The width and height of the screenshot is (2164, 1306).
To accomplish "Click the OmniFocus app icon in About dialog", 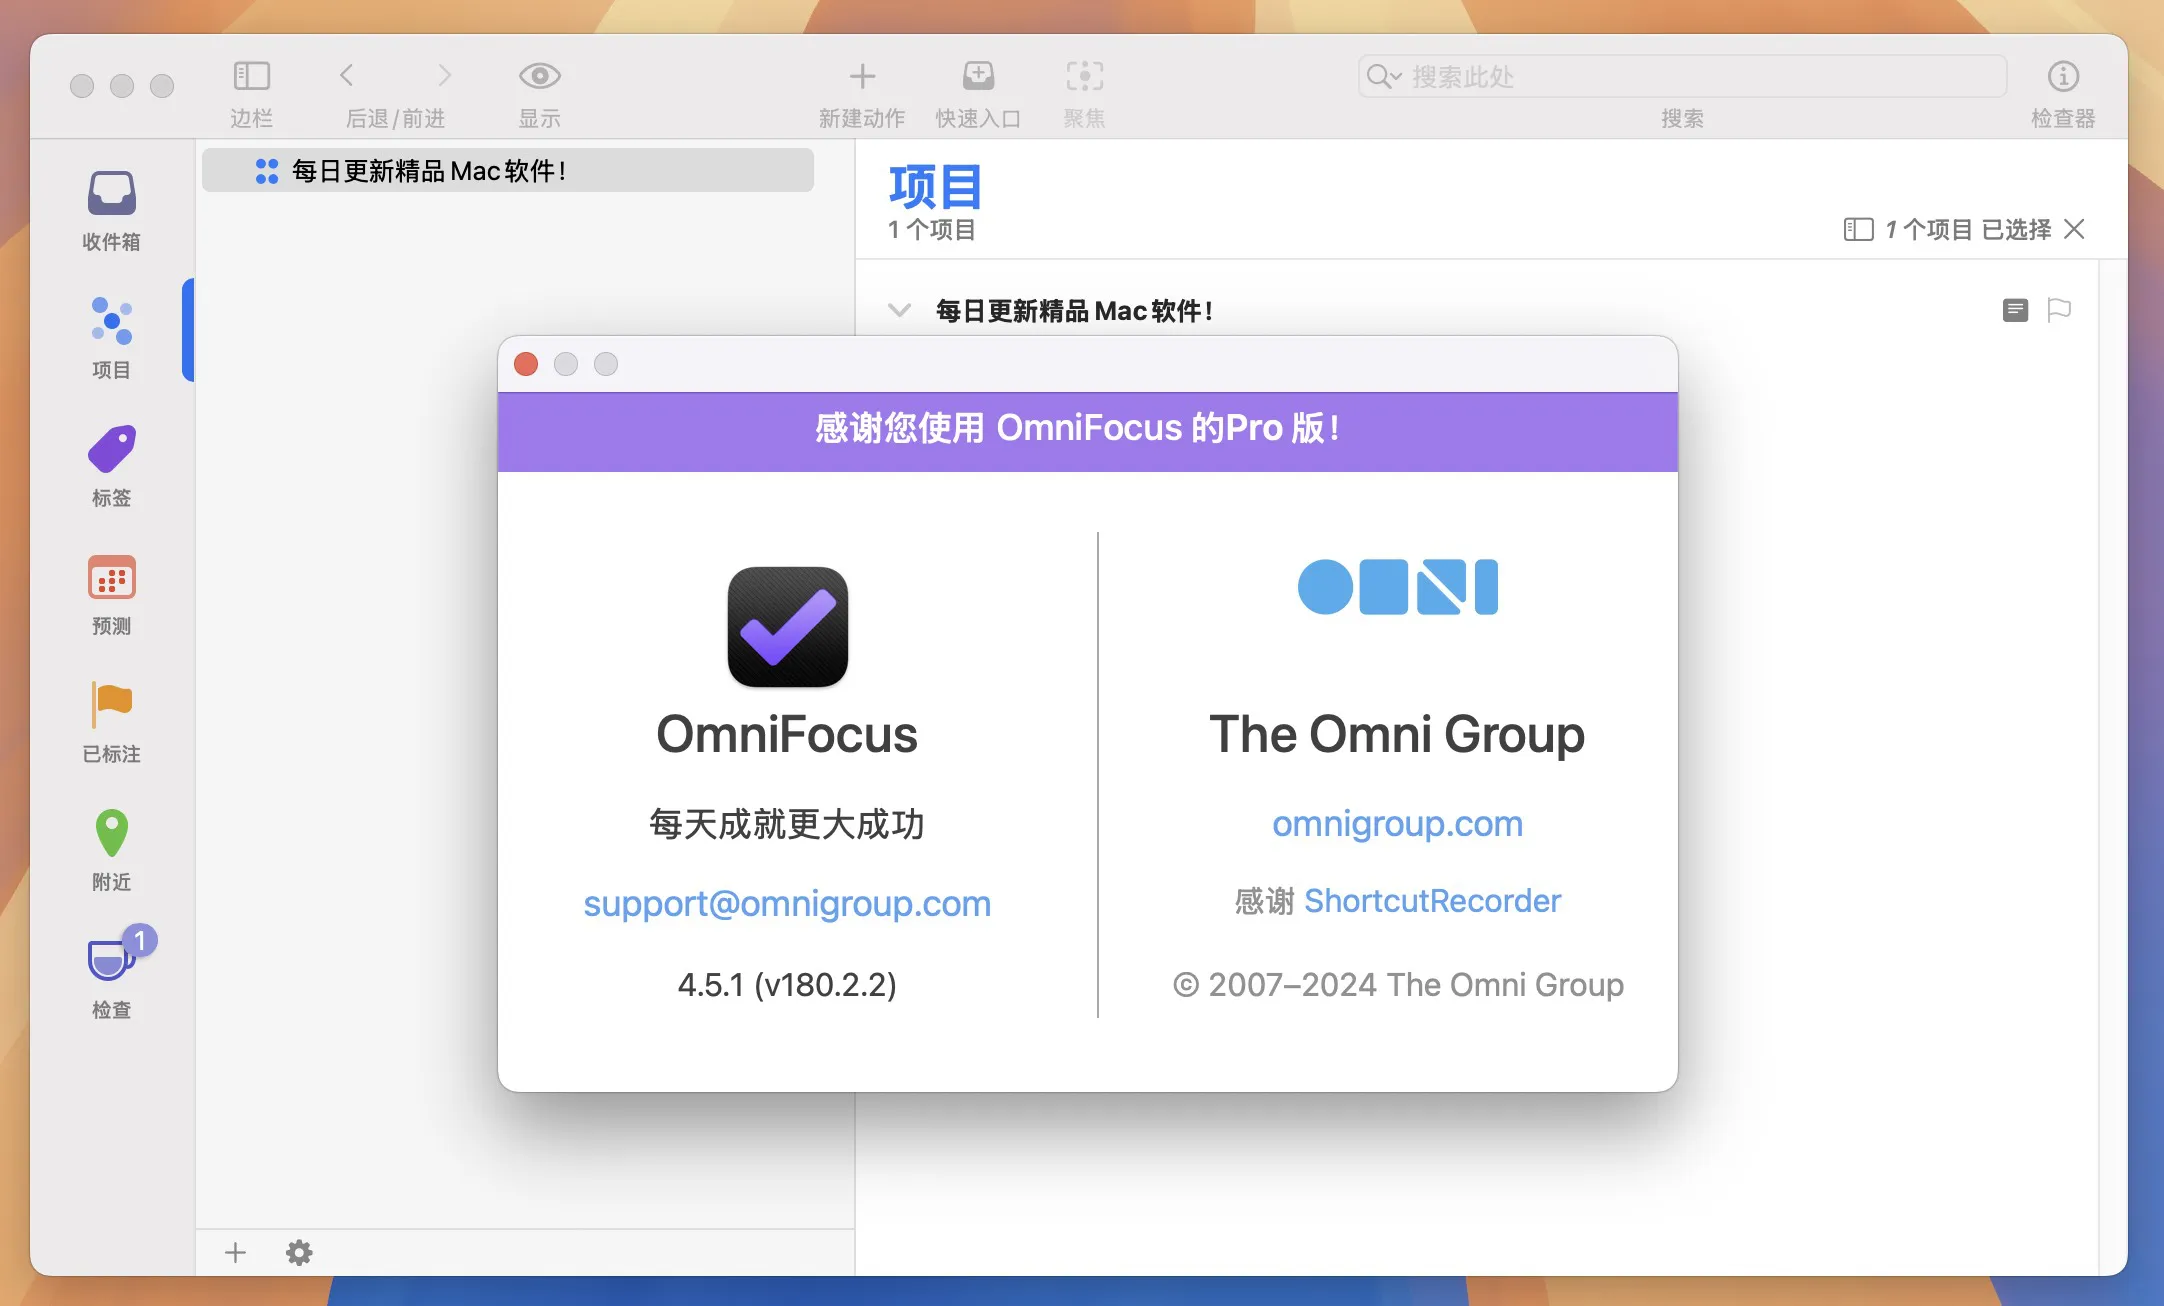I will [x=788, y=627].
